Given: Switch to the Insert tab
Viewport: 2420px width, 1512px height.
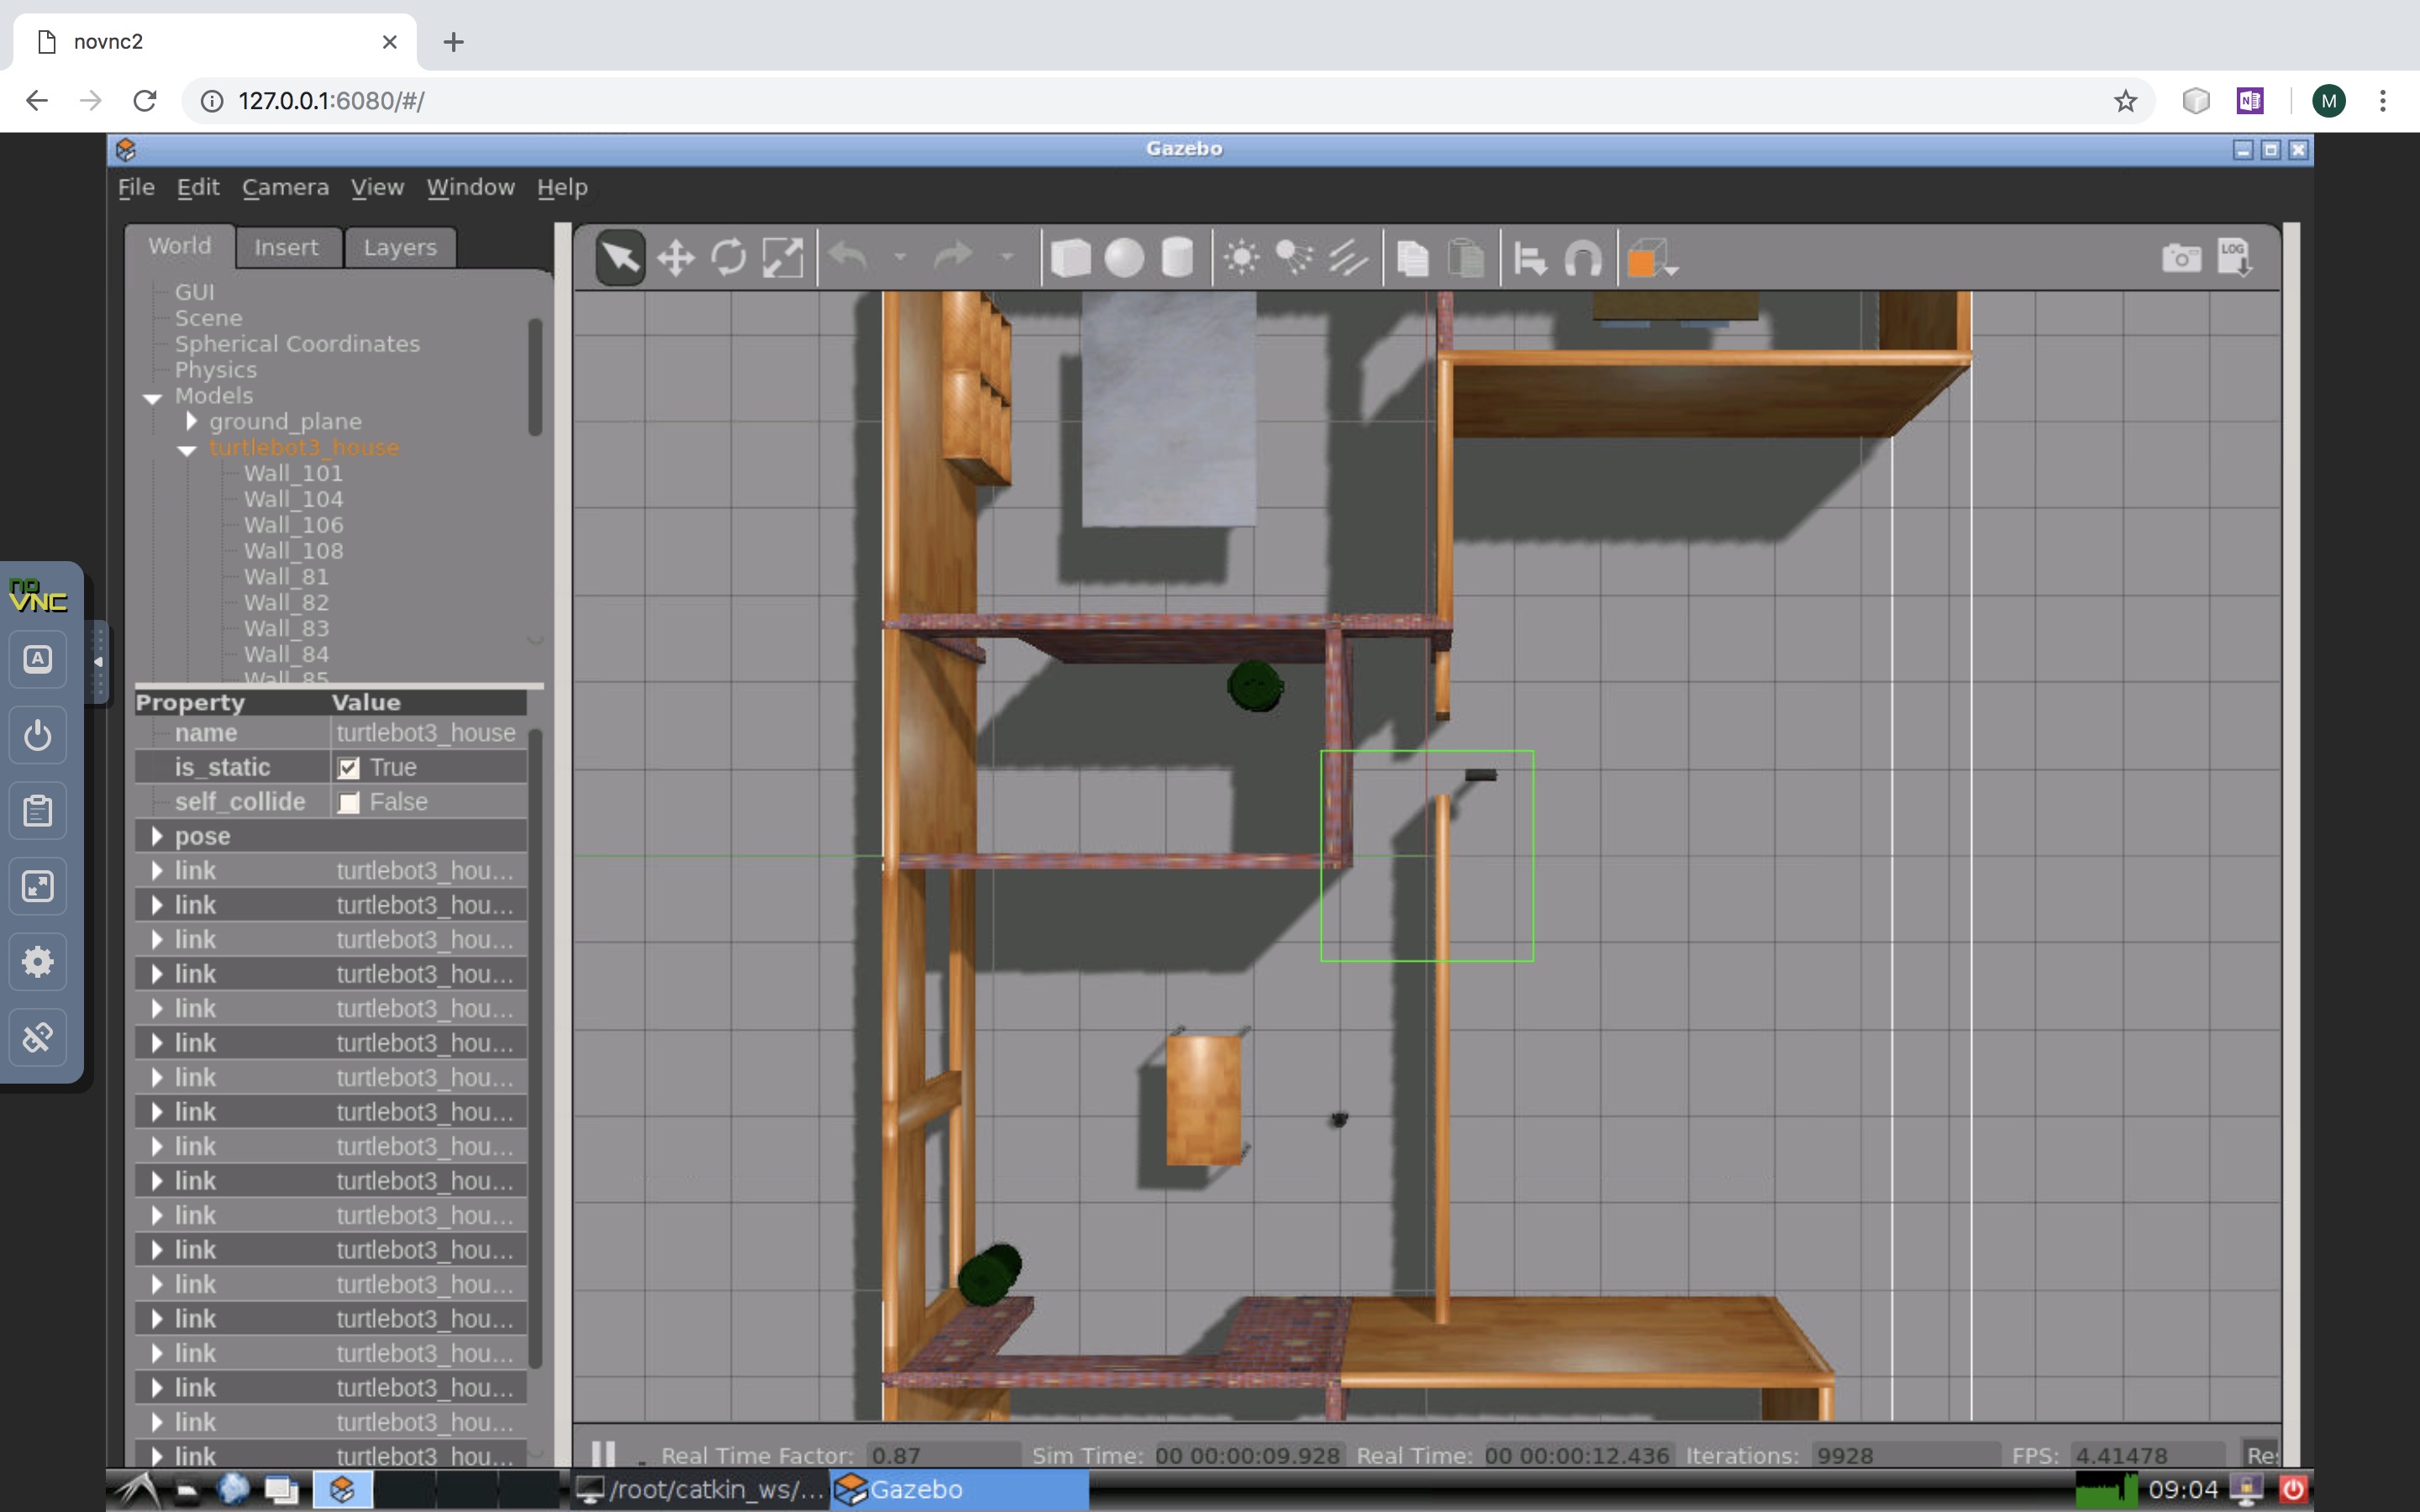Looking at the screenshot, I should click(x=286, y=247).
